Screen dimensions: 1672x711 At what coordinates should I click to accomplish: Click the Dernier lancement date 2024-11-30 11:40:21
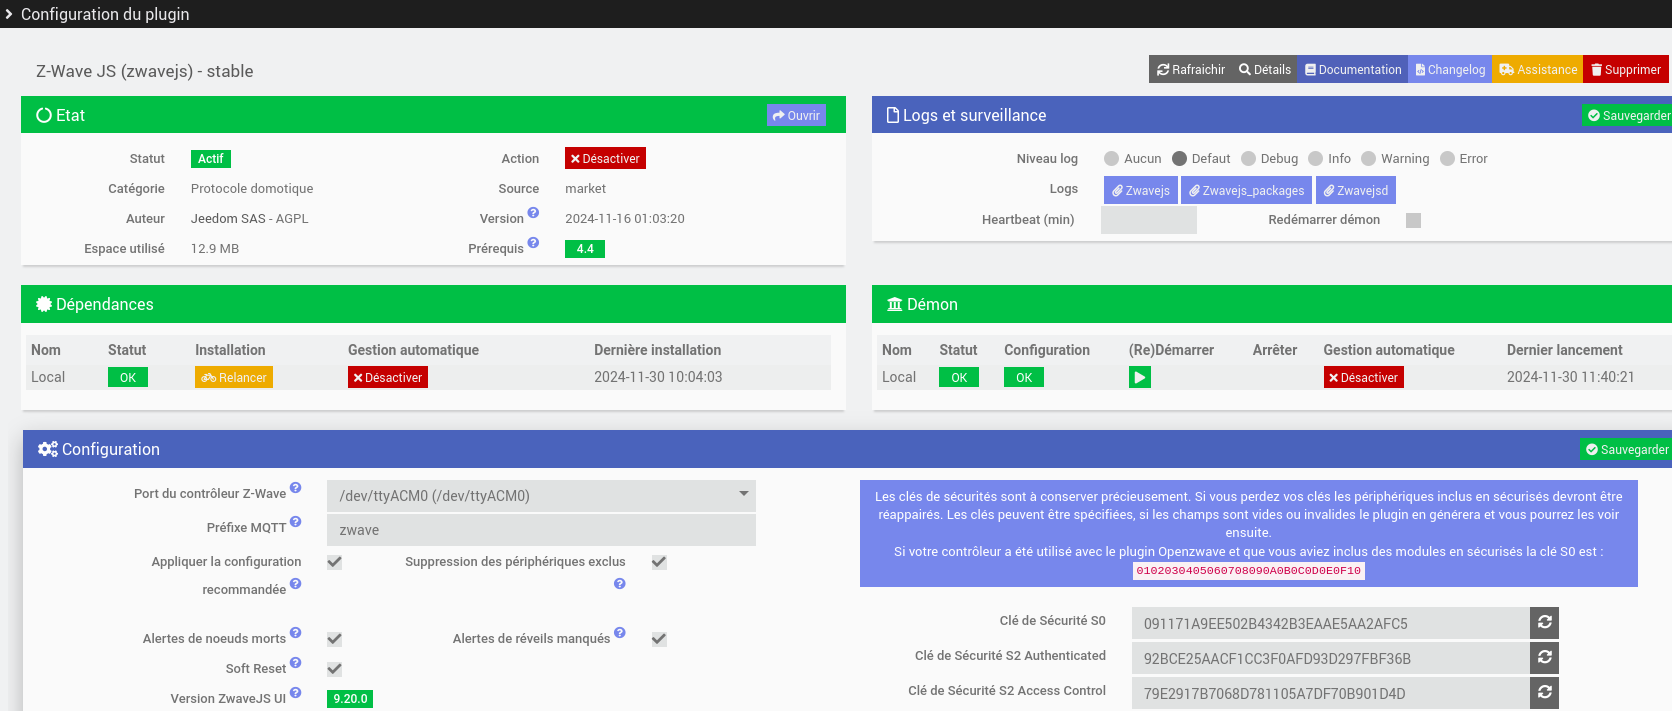click(x=1570, y=377)
